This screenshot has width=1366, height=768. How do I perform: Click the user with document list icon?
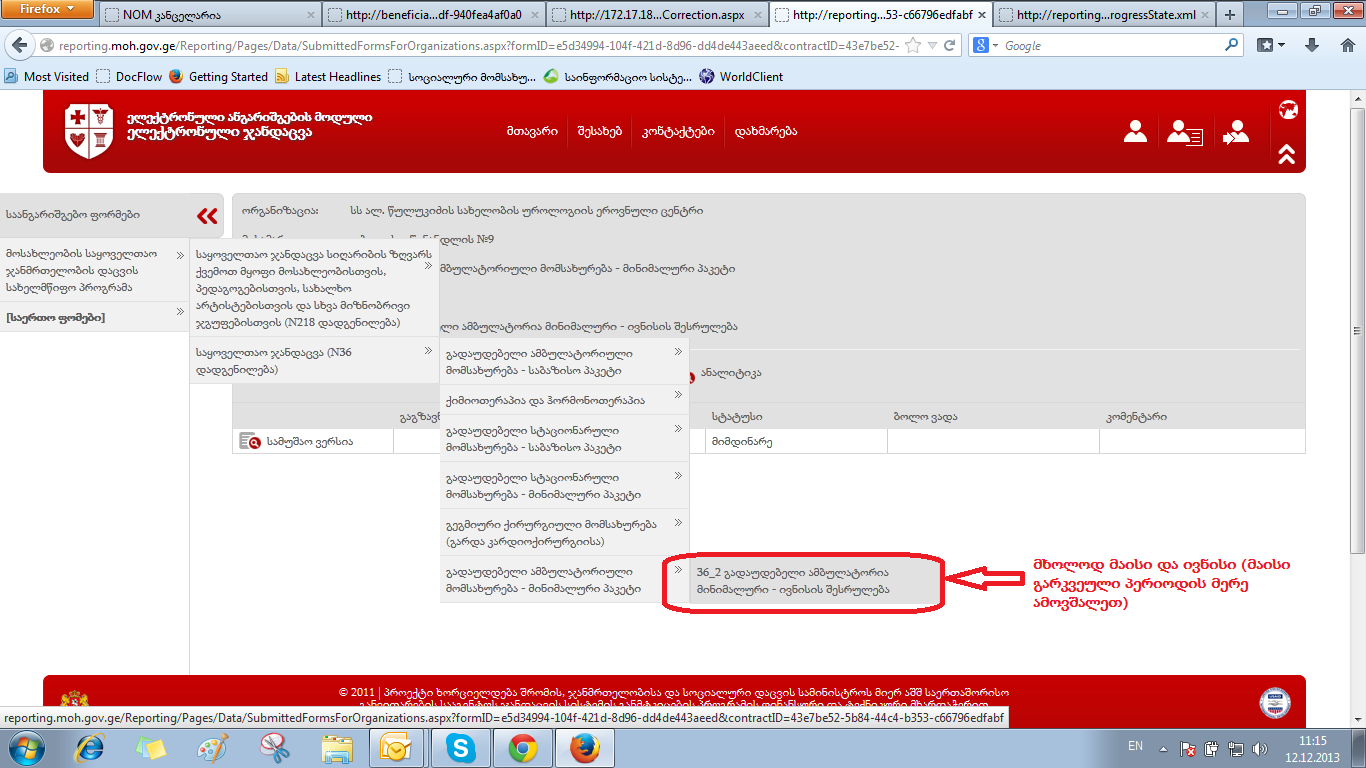1186,132
